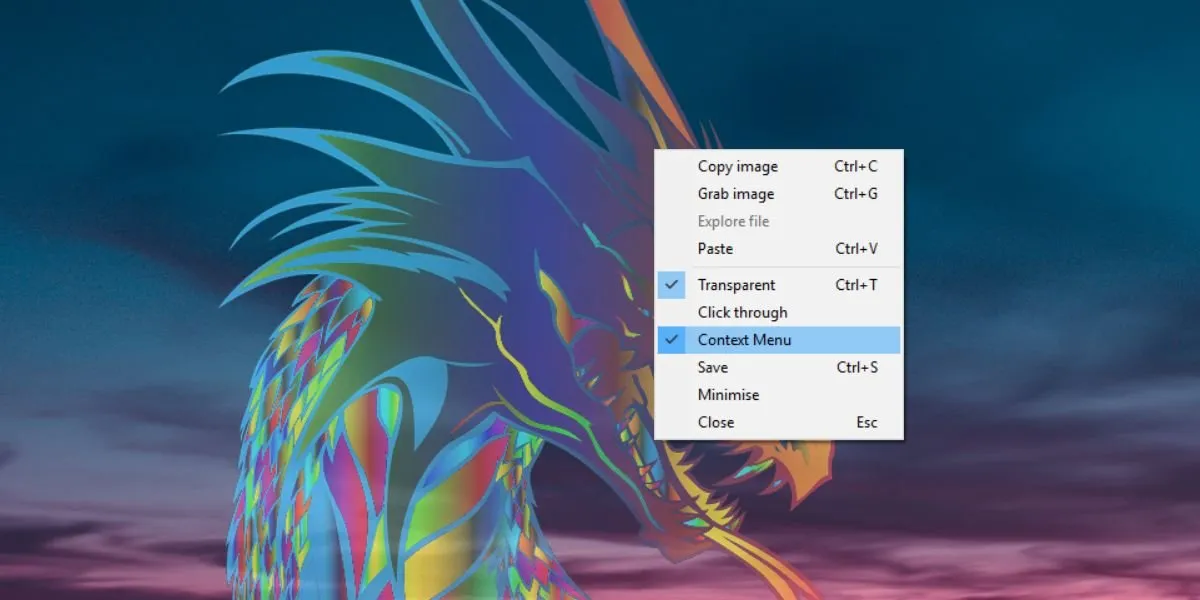Toggle the highlighted Context Menu option

[779, 340]
